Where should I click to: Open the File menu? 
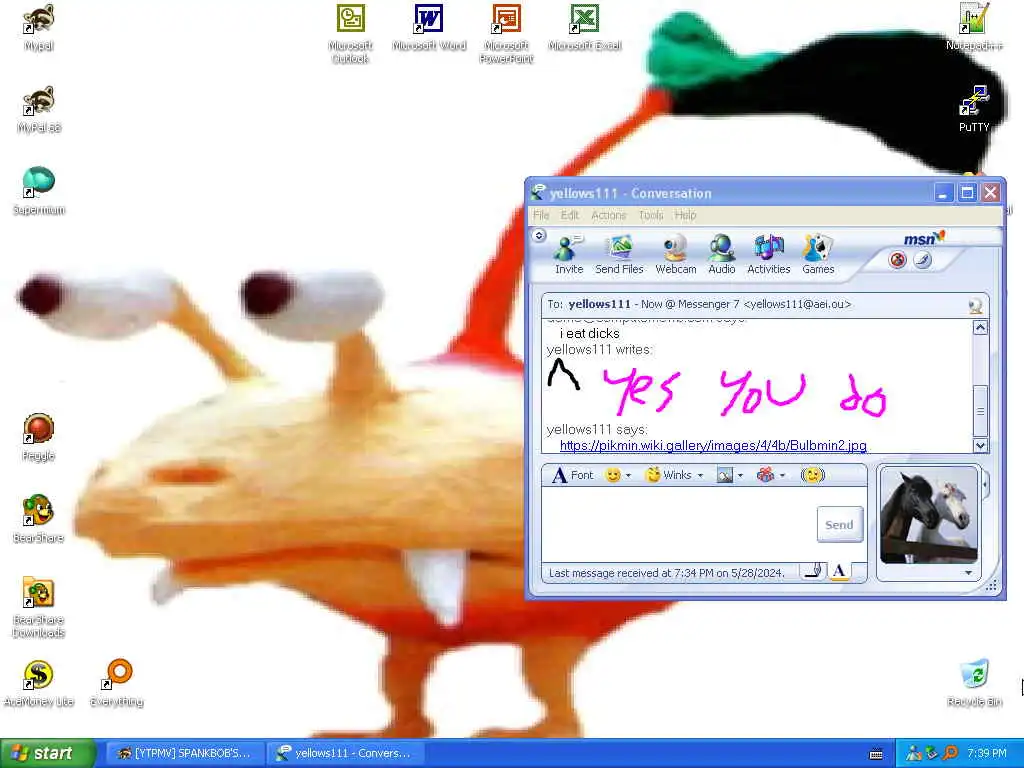pos(541,215)
